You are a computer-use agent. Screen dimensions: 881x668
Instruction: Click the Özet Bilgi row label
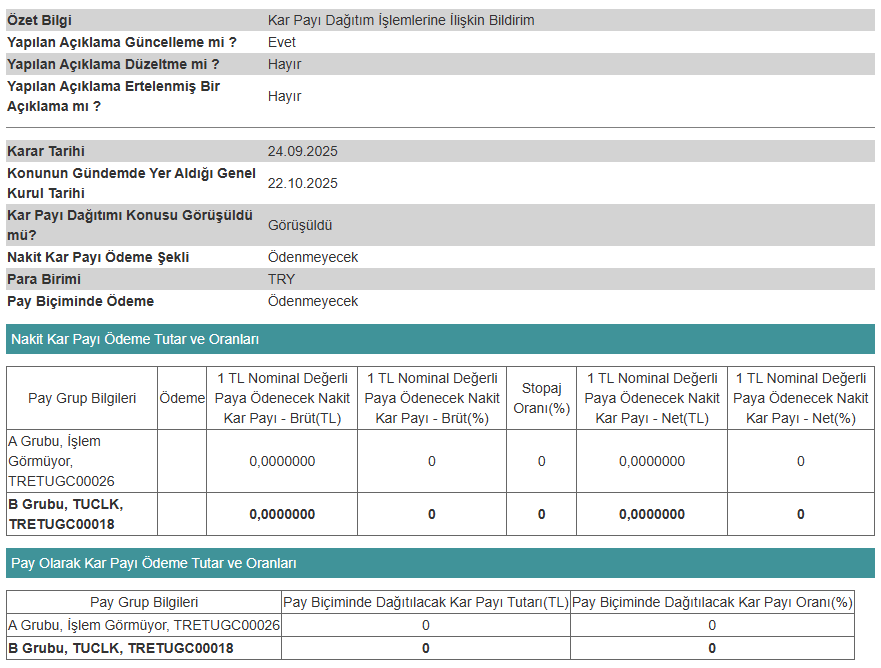pos(39,20)
